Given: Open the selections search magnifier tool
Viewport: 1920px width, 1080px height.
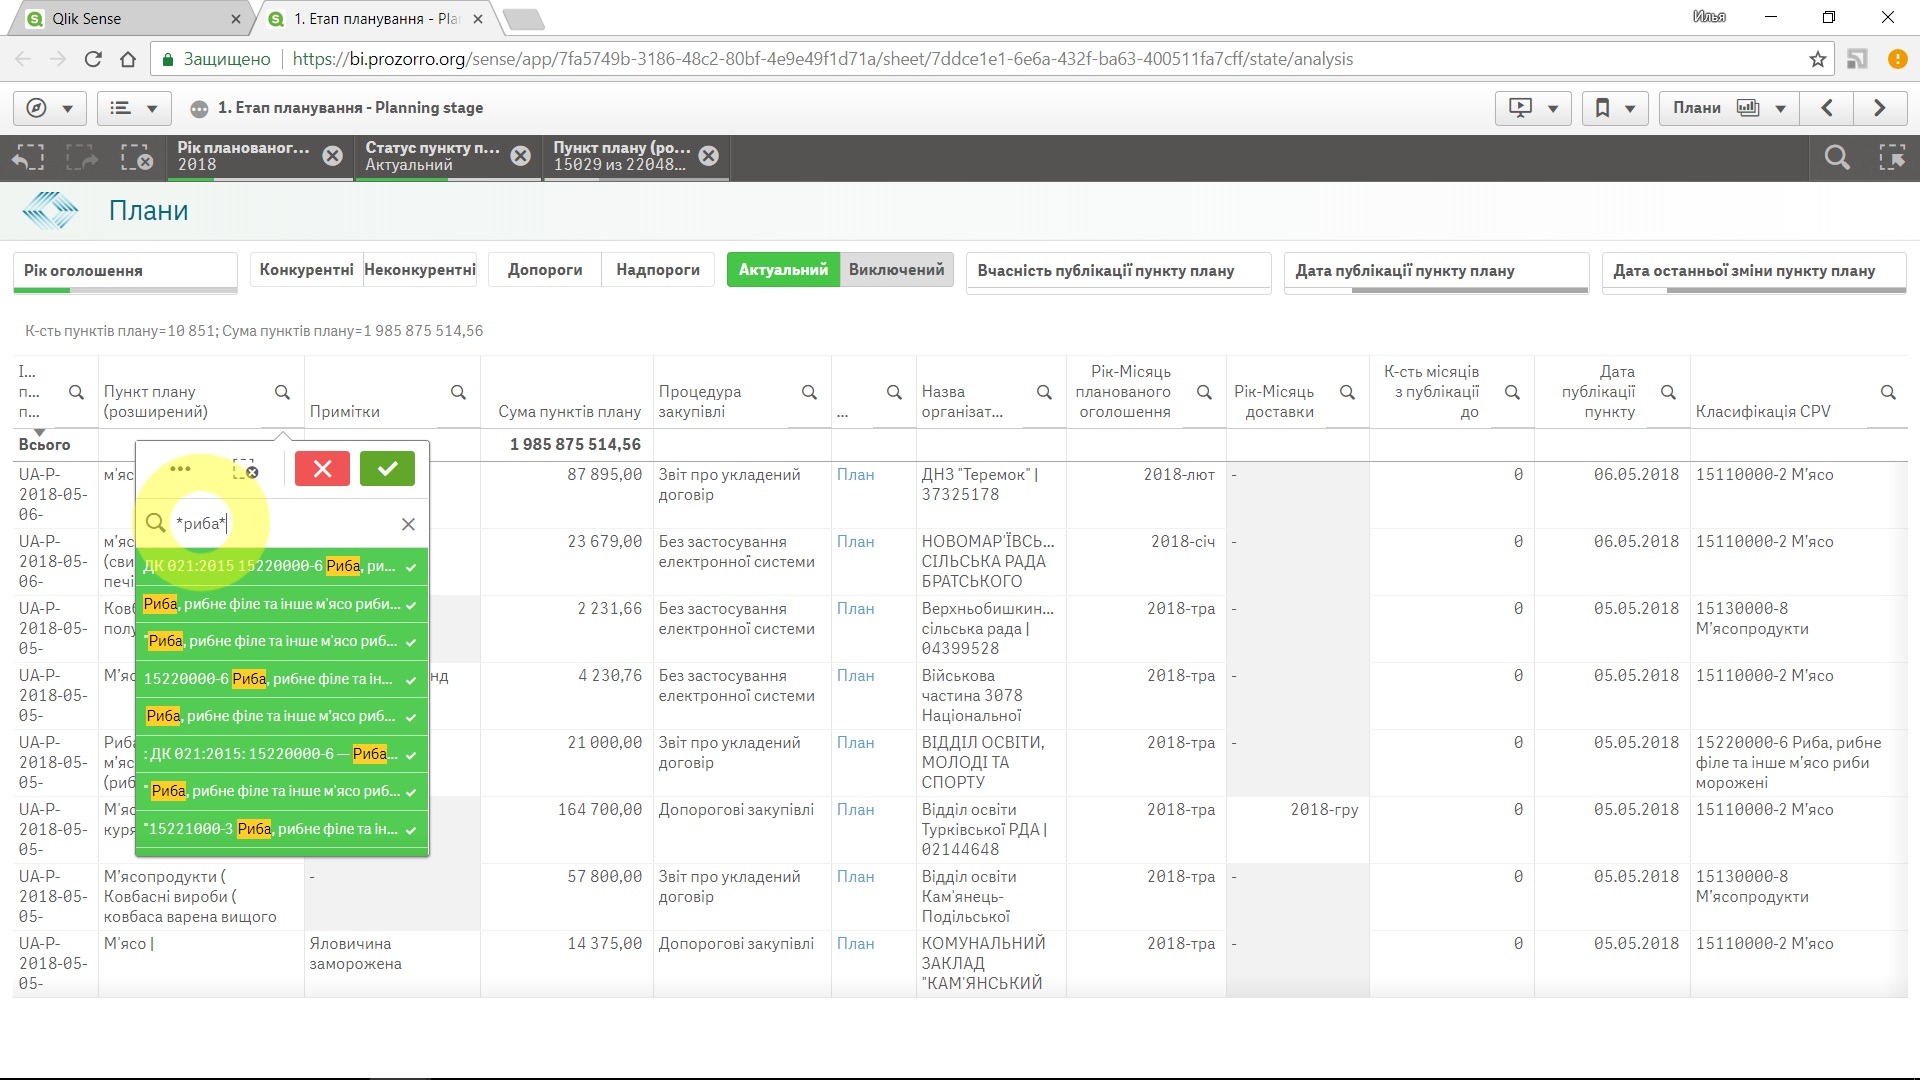Looking at the screenshot, I should click(1836, 157).
